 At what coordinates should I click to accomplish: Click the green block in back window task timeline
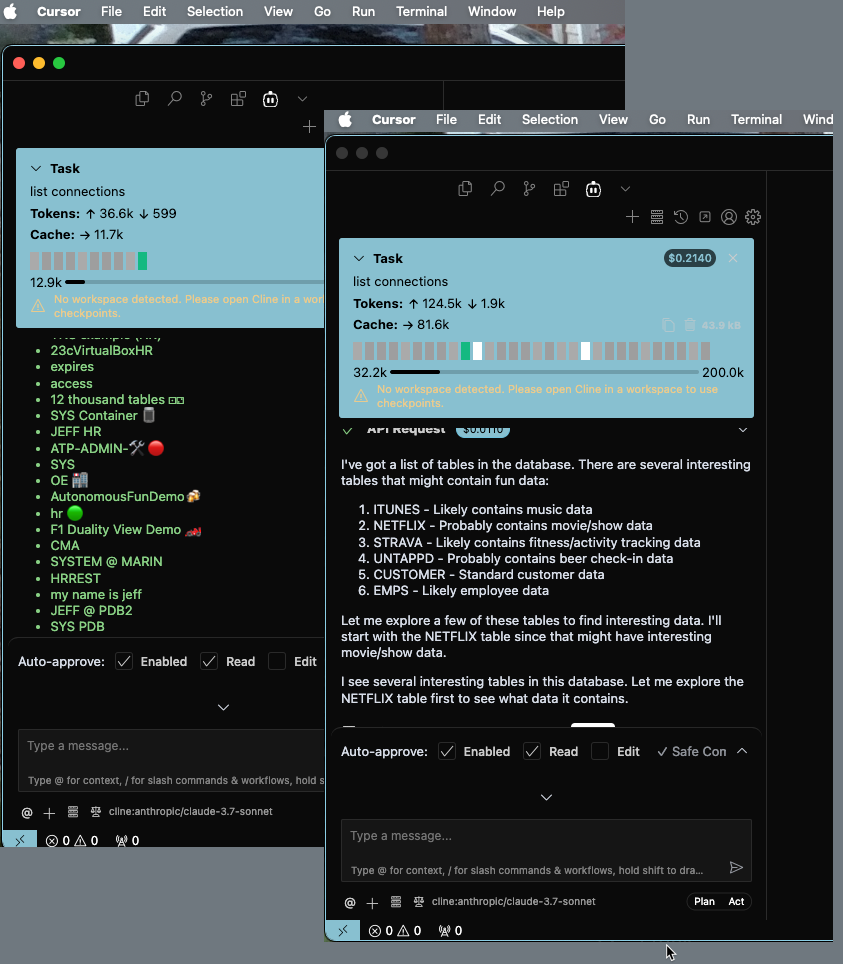[x=143, y=261]
